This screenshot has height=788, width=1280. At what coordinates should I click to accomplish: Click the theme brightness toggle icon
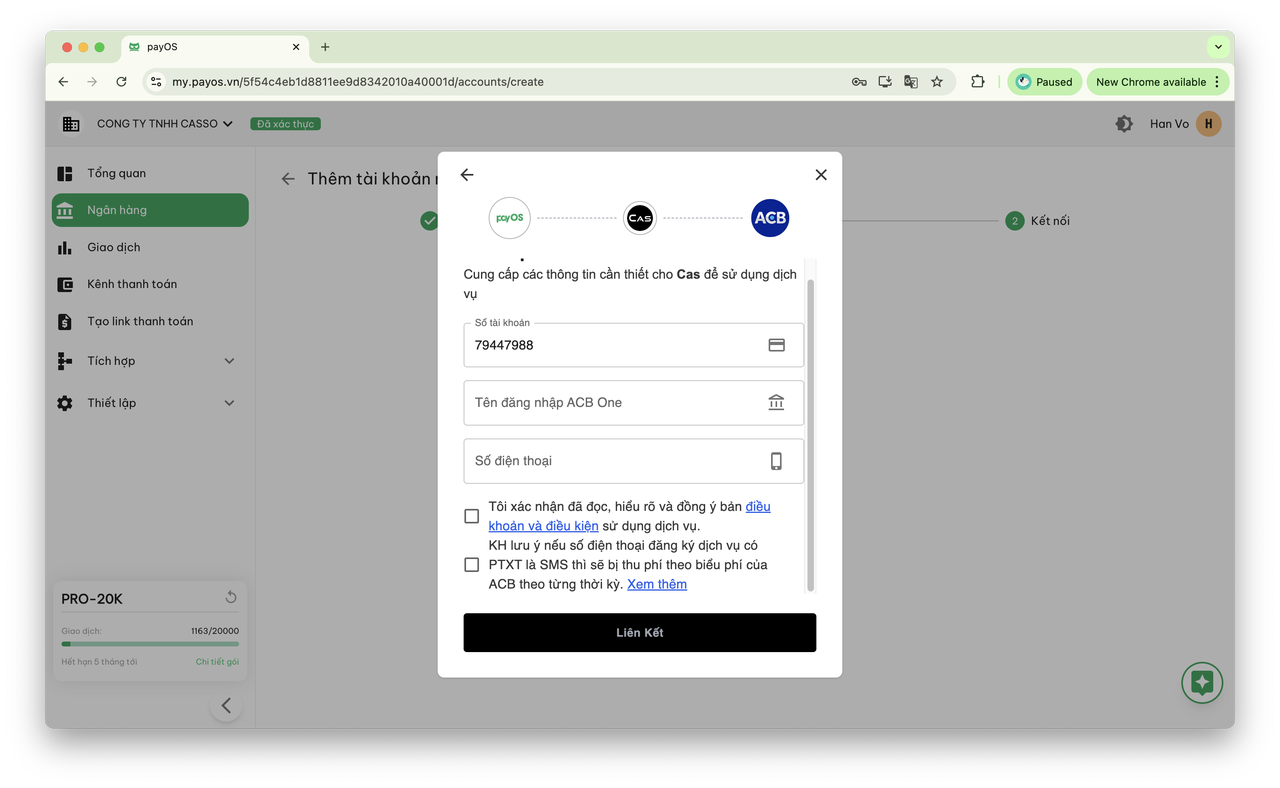pyautogui.click(x=1124, y=124)
